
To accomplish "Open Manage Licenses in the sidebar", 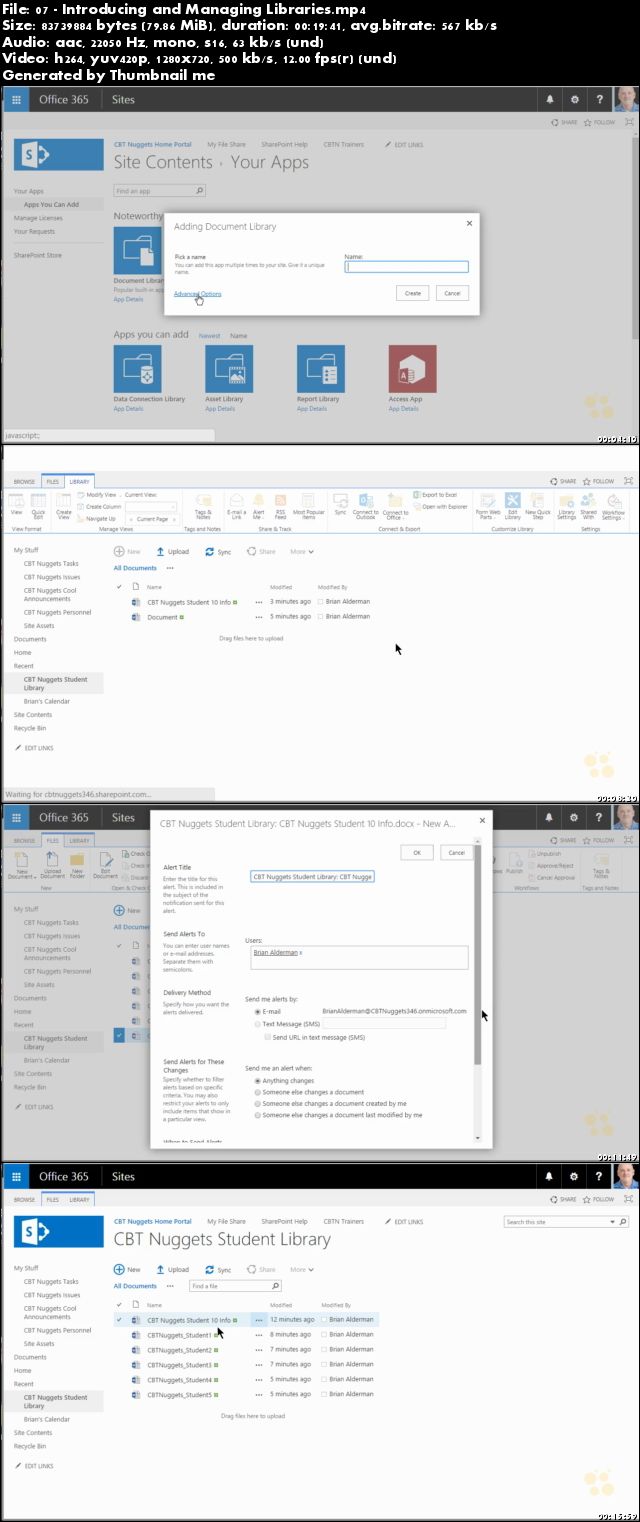I will (x=38, y=217).
